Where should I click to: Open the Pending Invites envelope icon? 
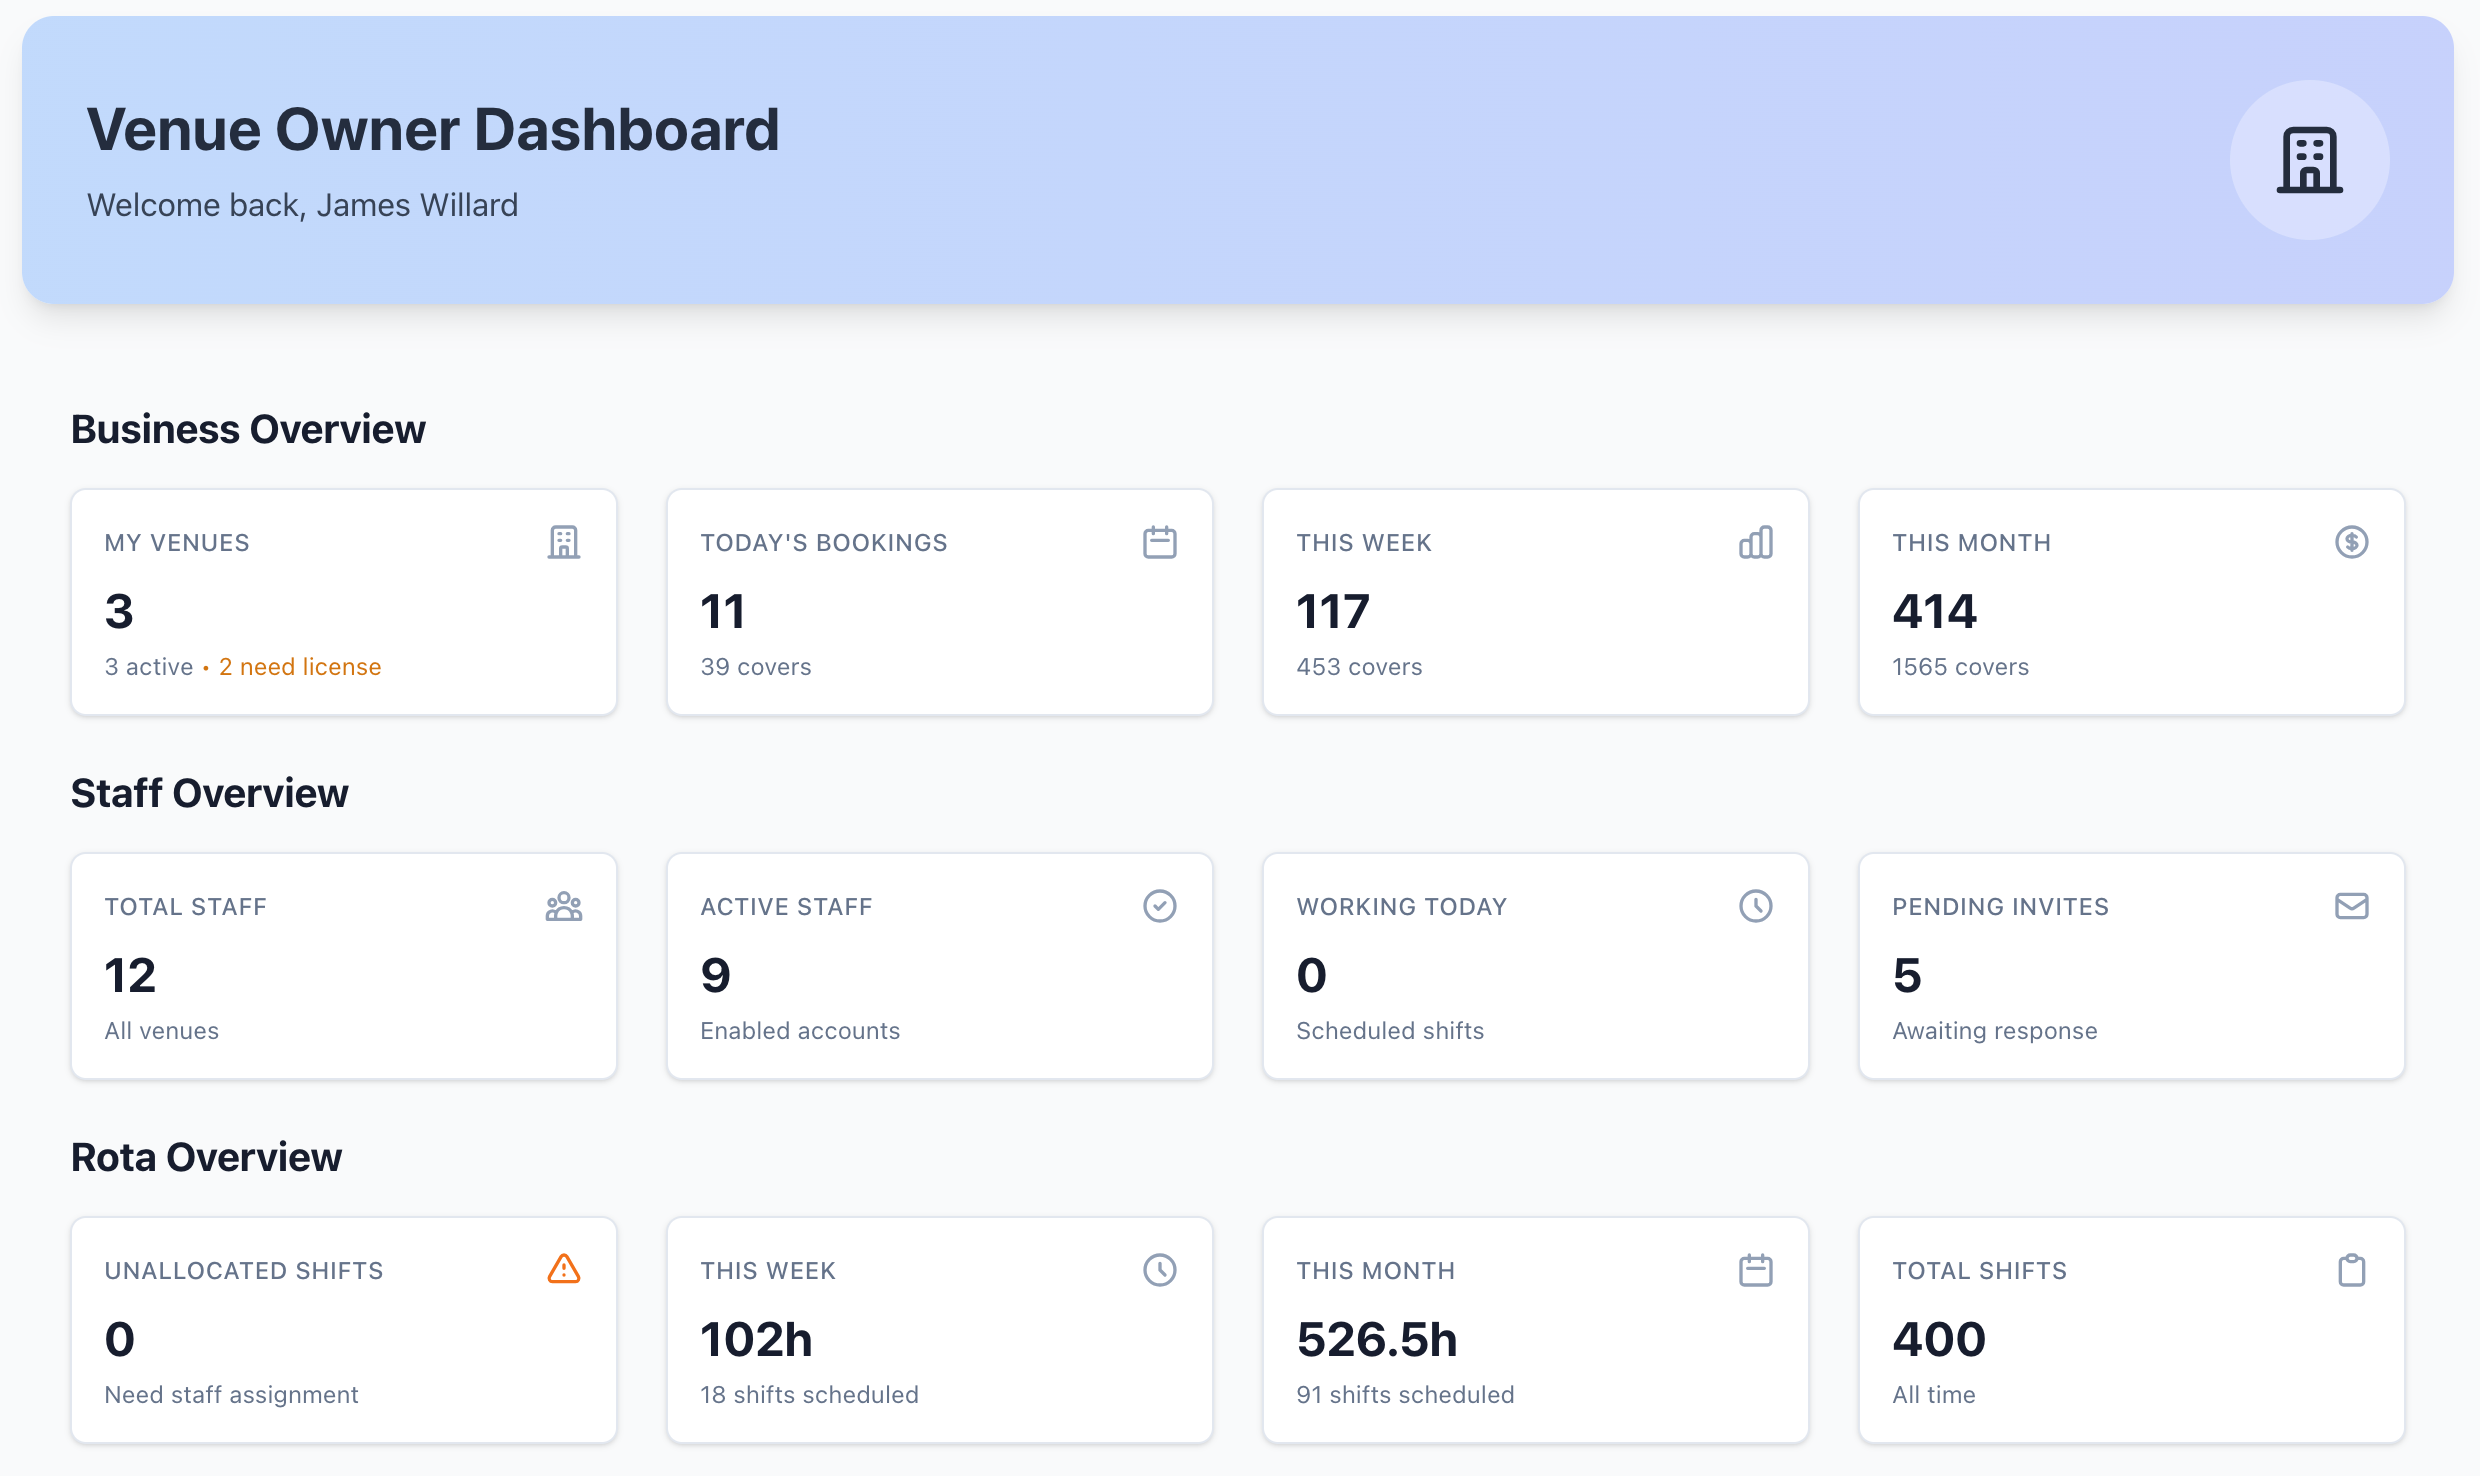(x=2352, y=906)
